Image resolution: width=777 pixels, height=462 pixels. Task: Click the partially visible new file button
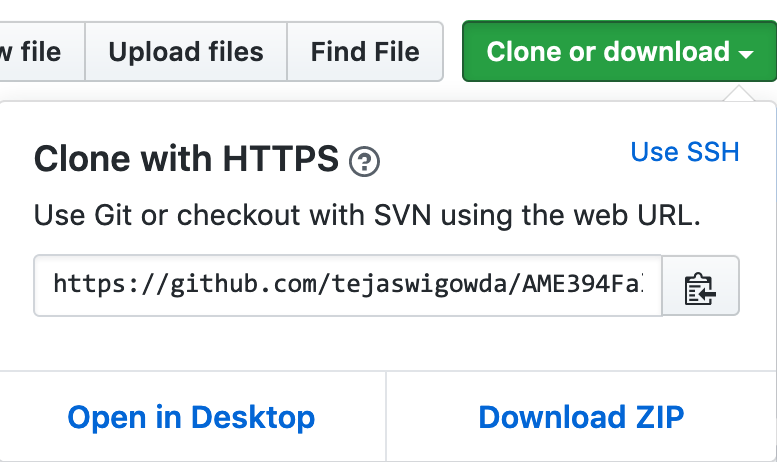[x=42, y=52]
